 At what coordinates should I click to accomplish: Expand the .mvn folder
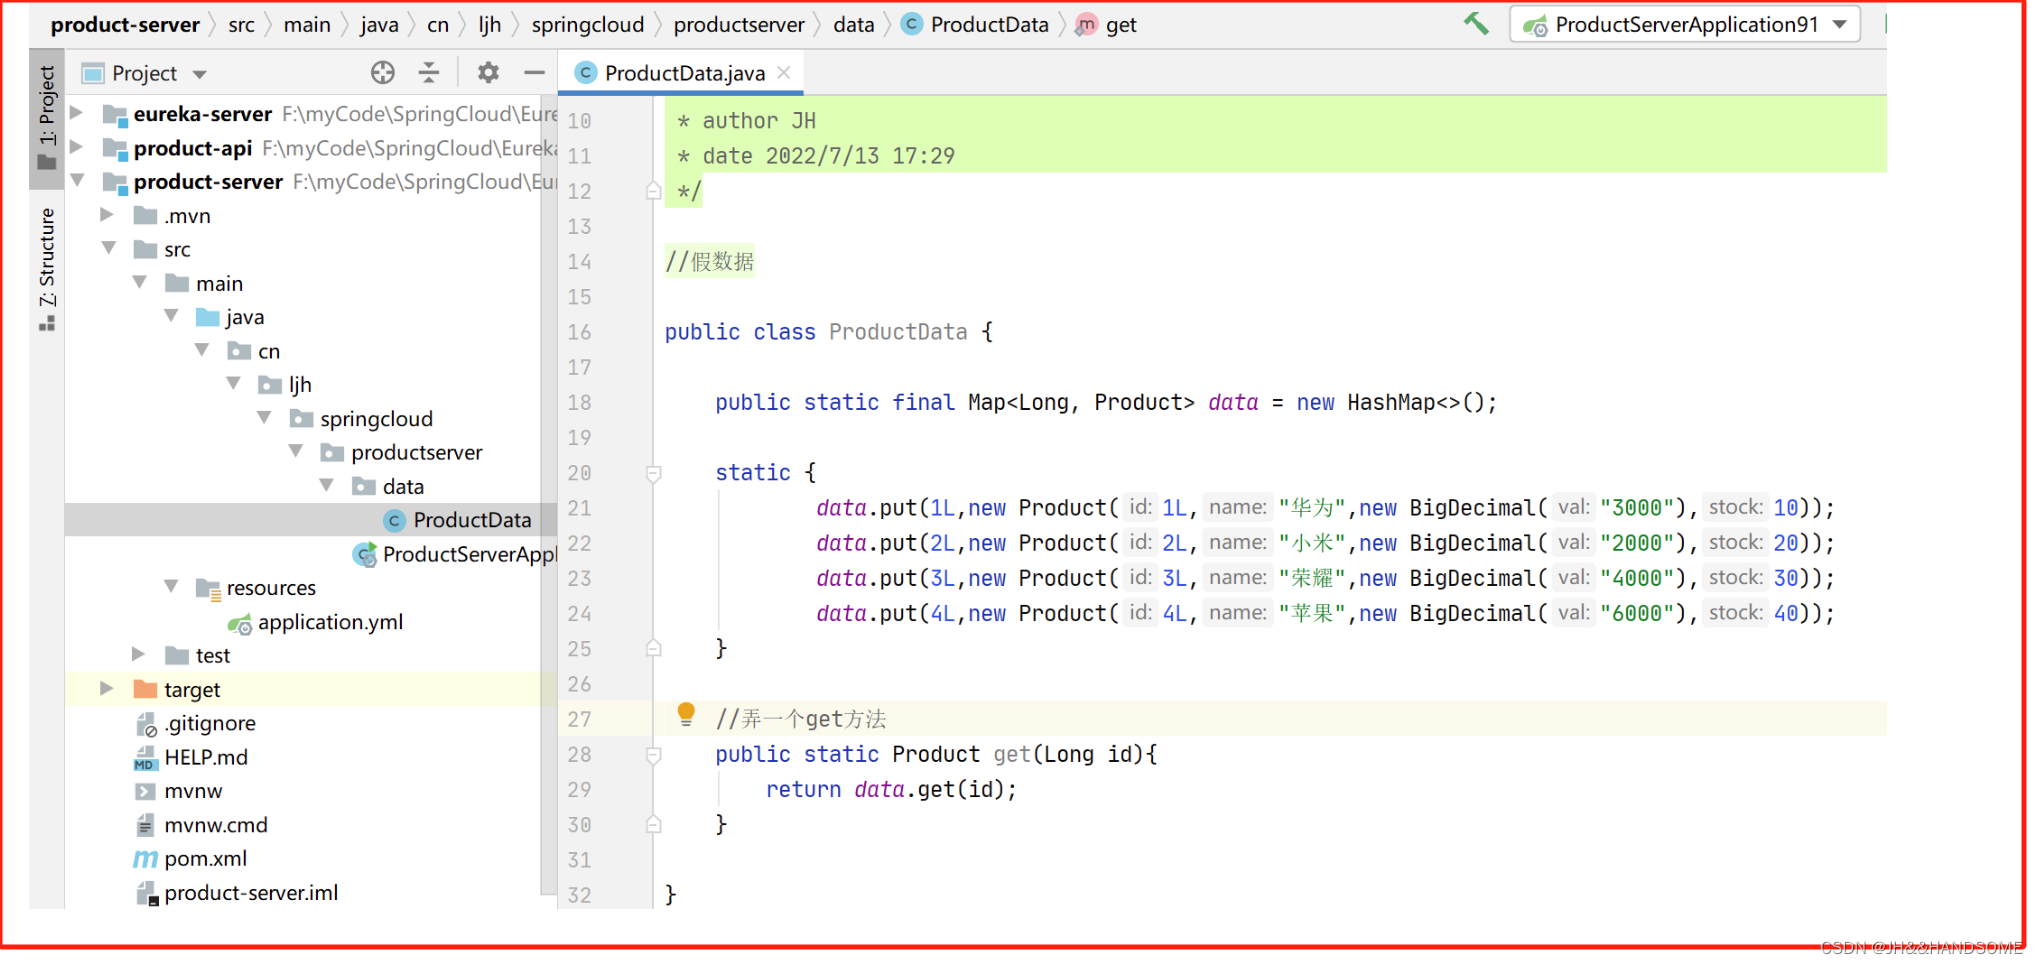(108, 215)
